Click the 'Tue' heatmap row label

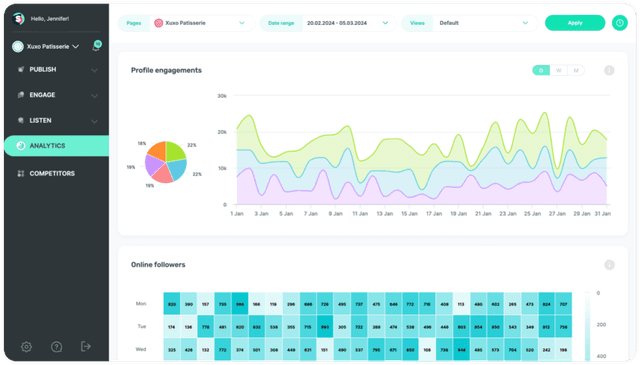pos(142,326)
